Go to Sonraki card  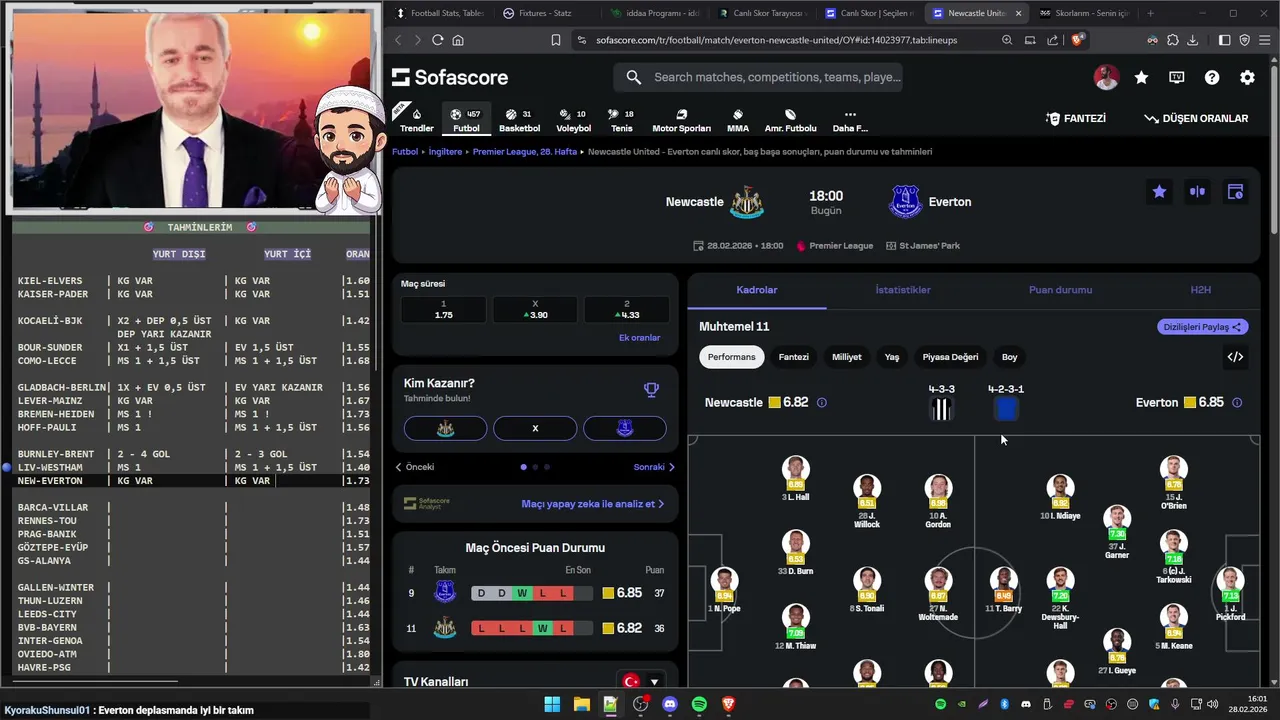(654, 467)
